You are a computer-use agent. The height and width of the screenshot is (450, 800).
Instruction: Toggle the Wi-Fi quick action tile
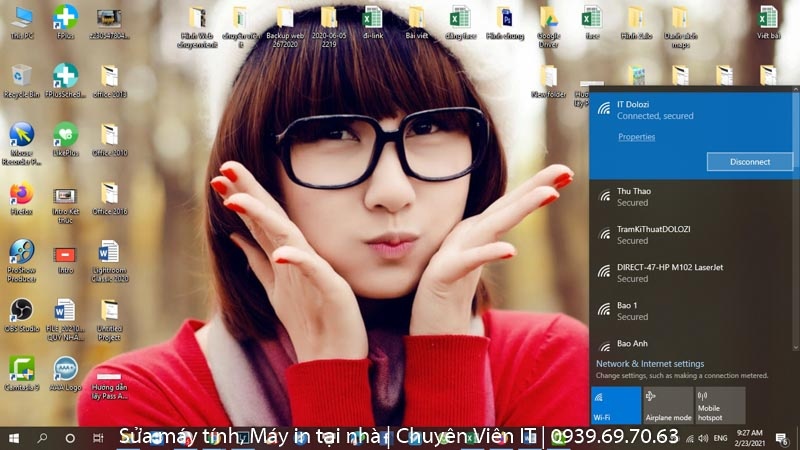(615, 405)
